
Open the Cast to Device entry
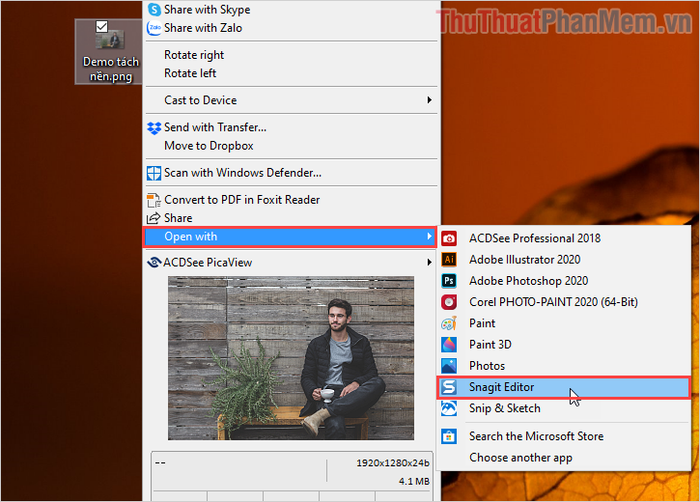[x=292, y=100]
